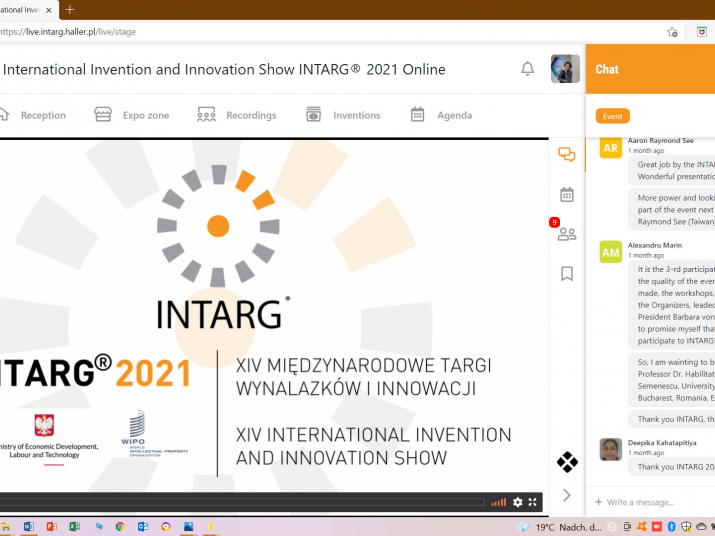Open the Expo zone tab
Screen dimensions: 715x536
point(133,115)
